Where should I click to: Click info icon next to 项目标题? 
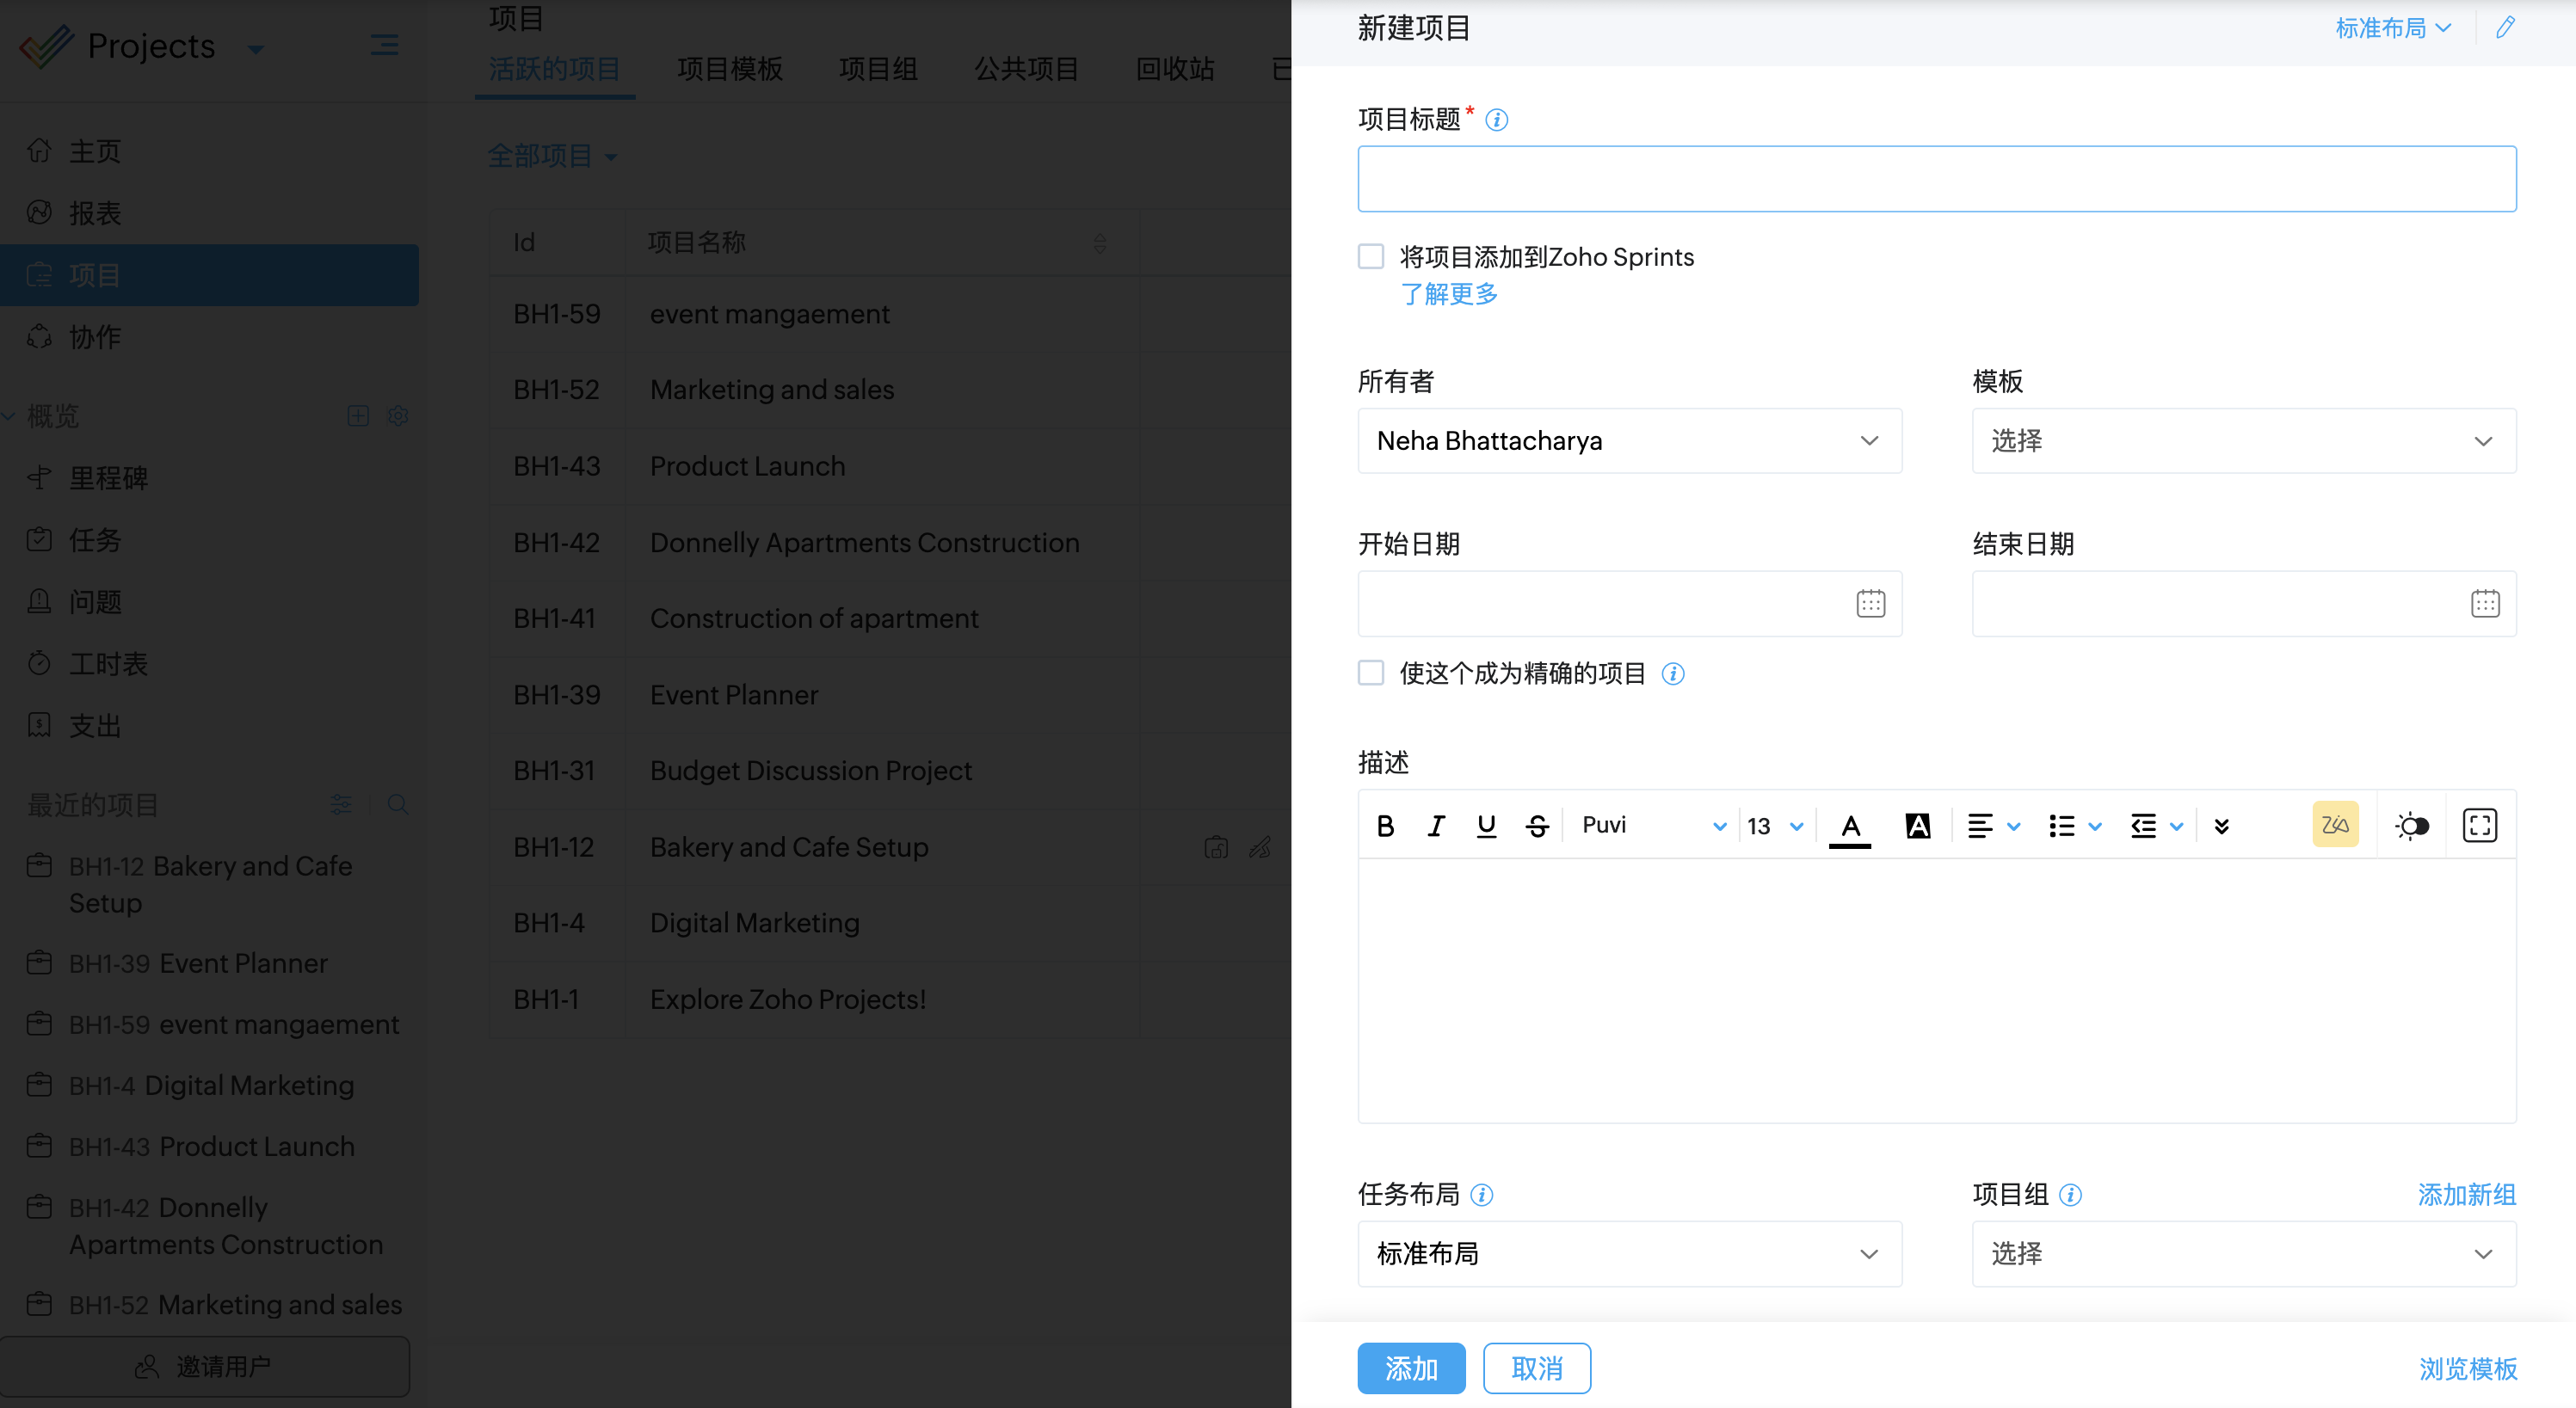[x=1496, y=120]
